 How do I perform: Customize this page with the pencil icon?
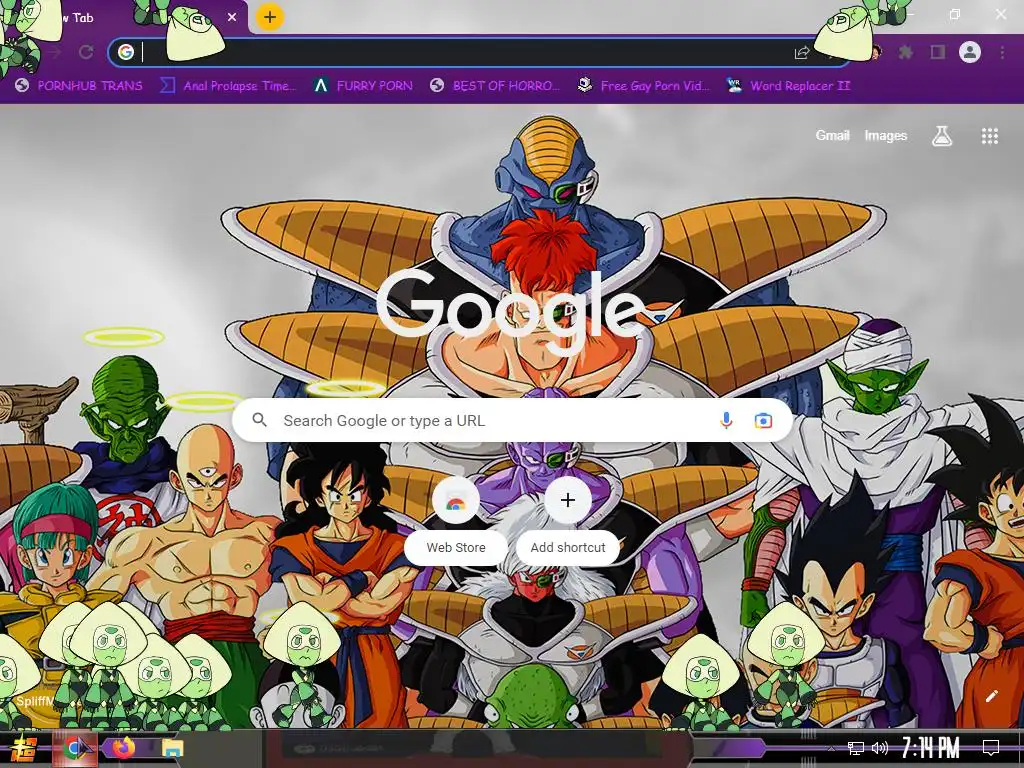[991, 696]
